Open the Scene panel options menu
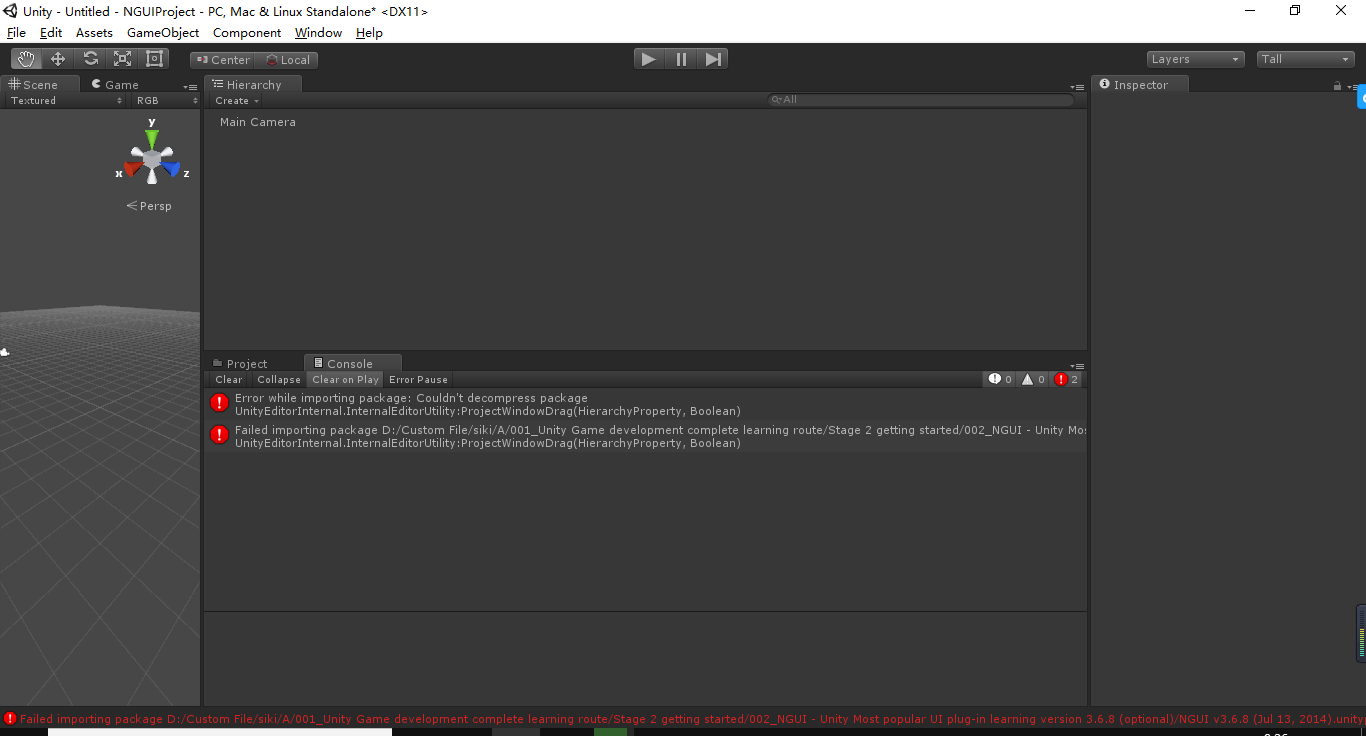The image size is (1366, 736). [x=190, y=88]
